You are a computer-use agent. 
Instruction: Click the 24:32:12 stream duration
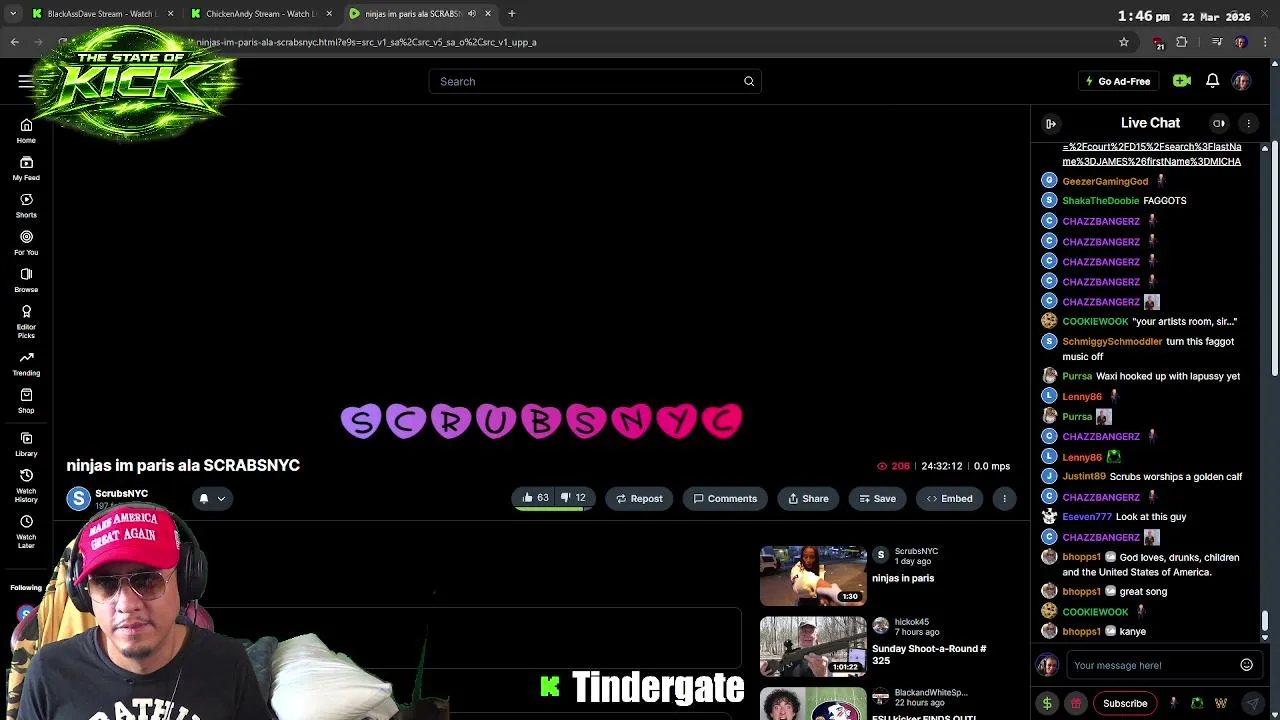tap(941, 466)
